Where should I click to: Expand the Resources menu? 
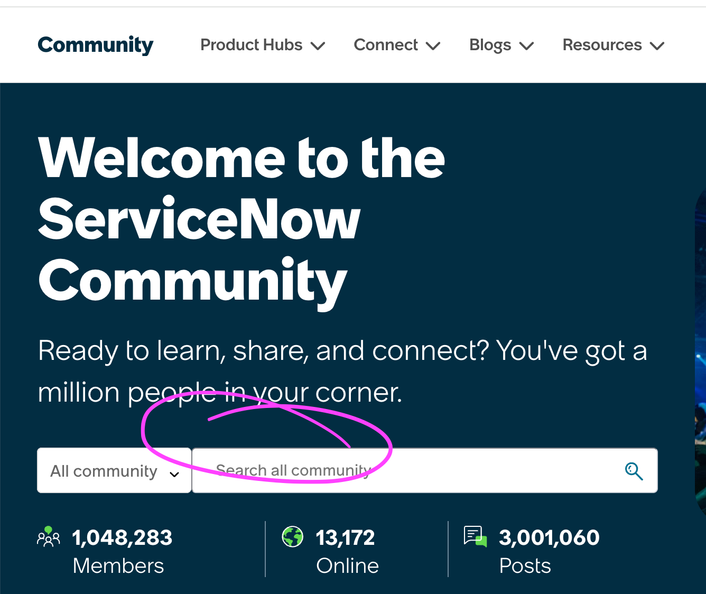pyautogui.click(x=613, y=45)
